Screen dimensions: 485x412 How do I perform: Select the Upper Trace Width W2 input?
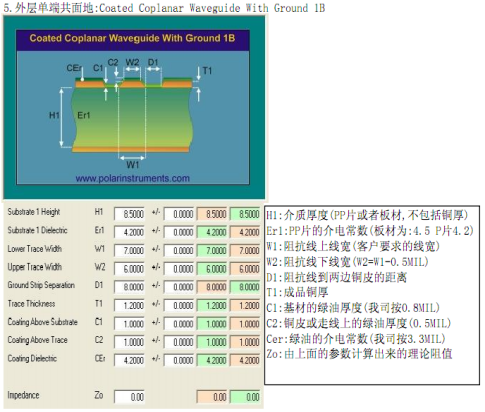[x=129, y=269]
